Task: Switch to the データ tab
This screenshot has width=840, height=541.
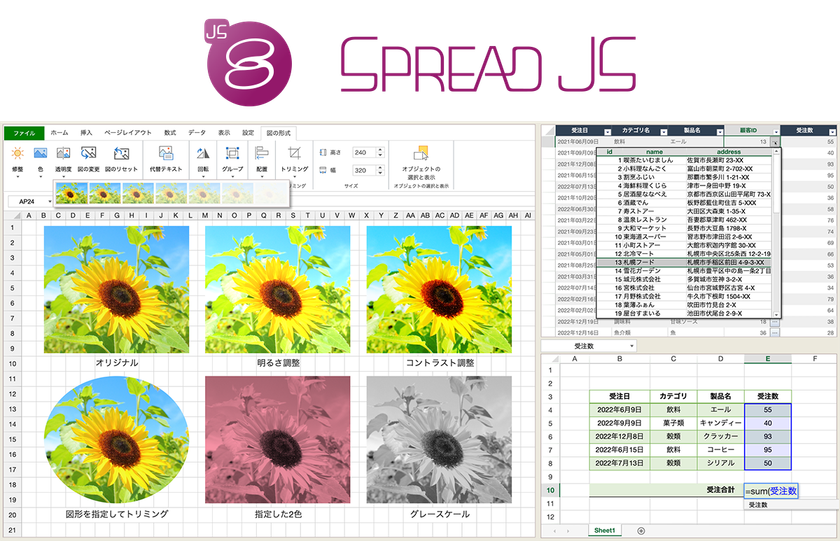Action: [x=197, y=132]
